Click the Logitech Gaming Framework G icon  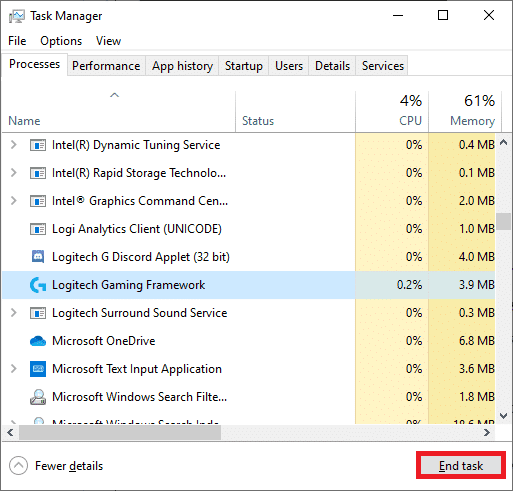point(38,285)
